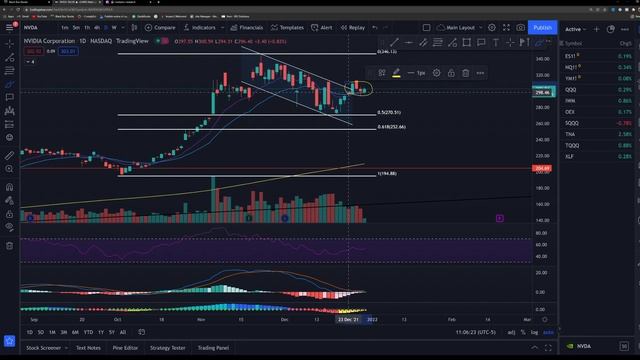The image size is (640, 360).
Task: Select parallel channel in favorites toolbar
Action: tap(423, 42)
